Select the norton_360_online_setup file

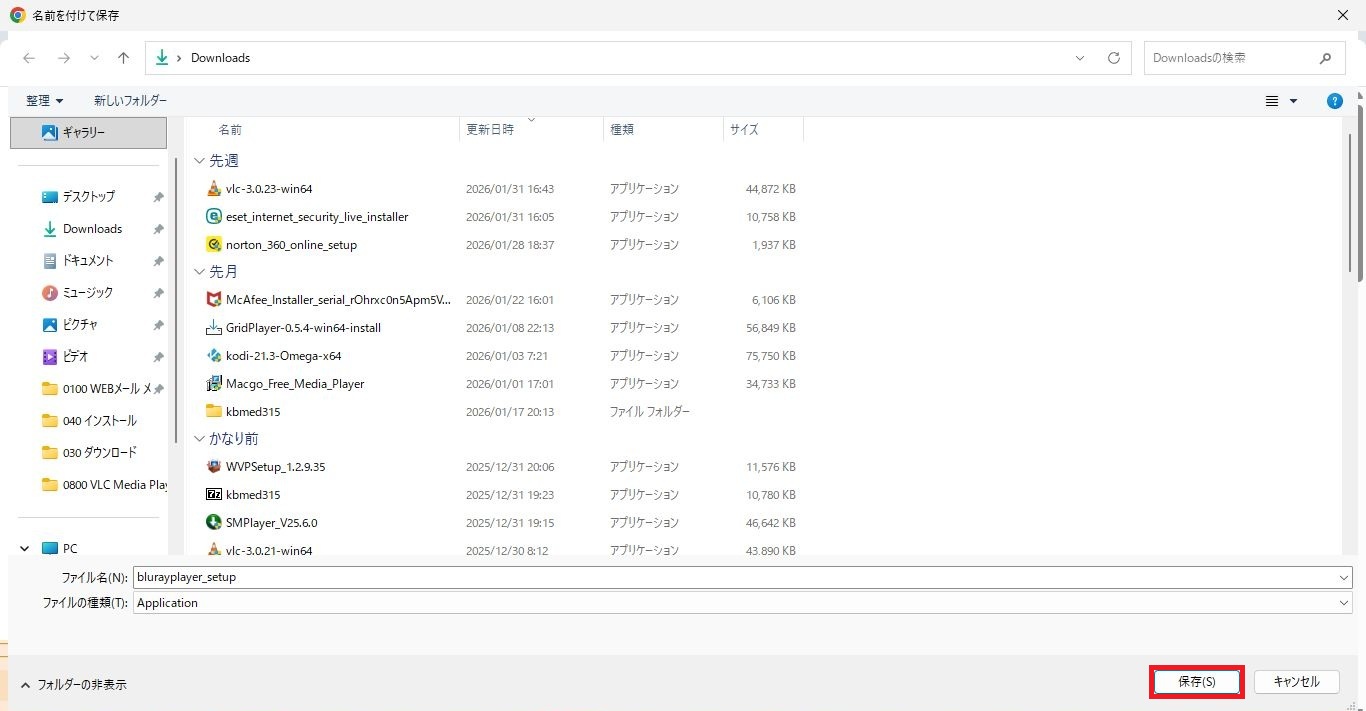[x=291, y=245]
